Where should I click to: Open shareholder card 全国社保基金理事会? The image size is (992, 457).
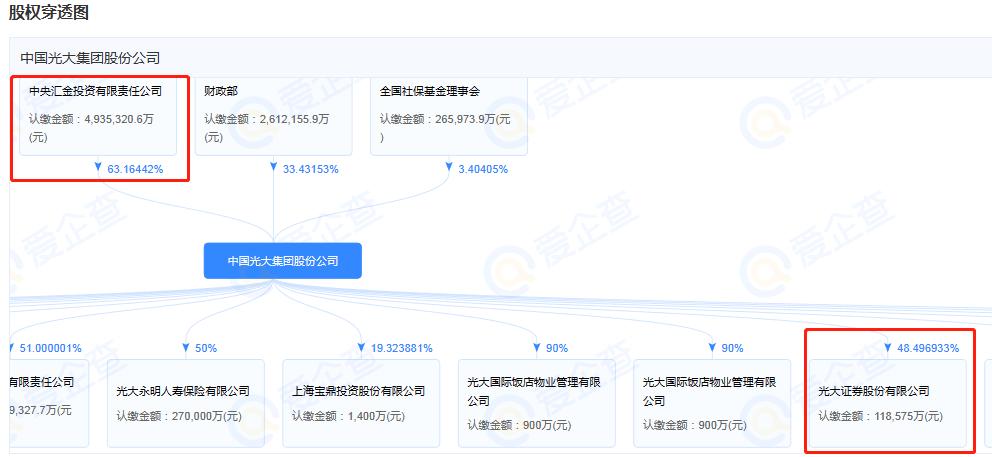pyautogui.click(x=449, y=115)
